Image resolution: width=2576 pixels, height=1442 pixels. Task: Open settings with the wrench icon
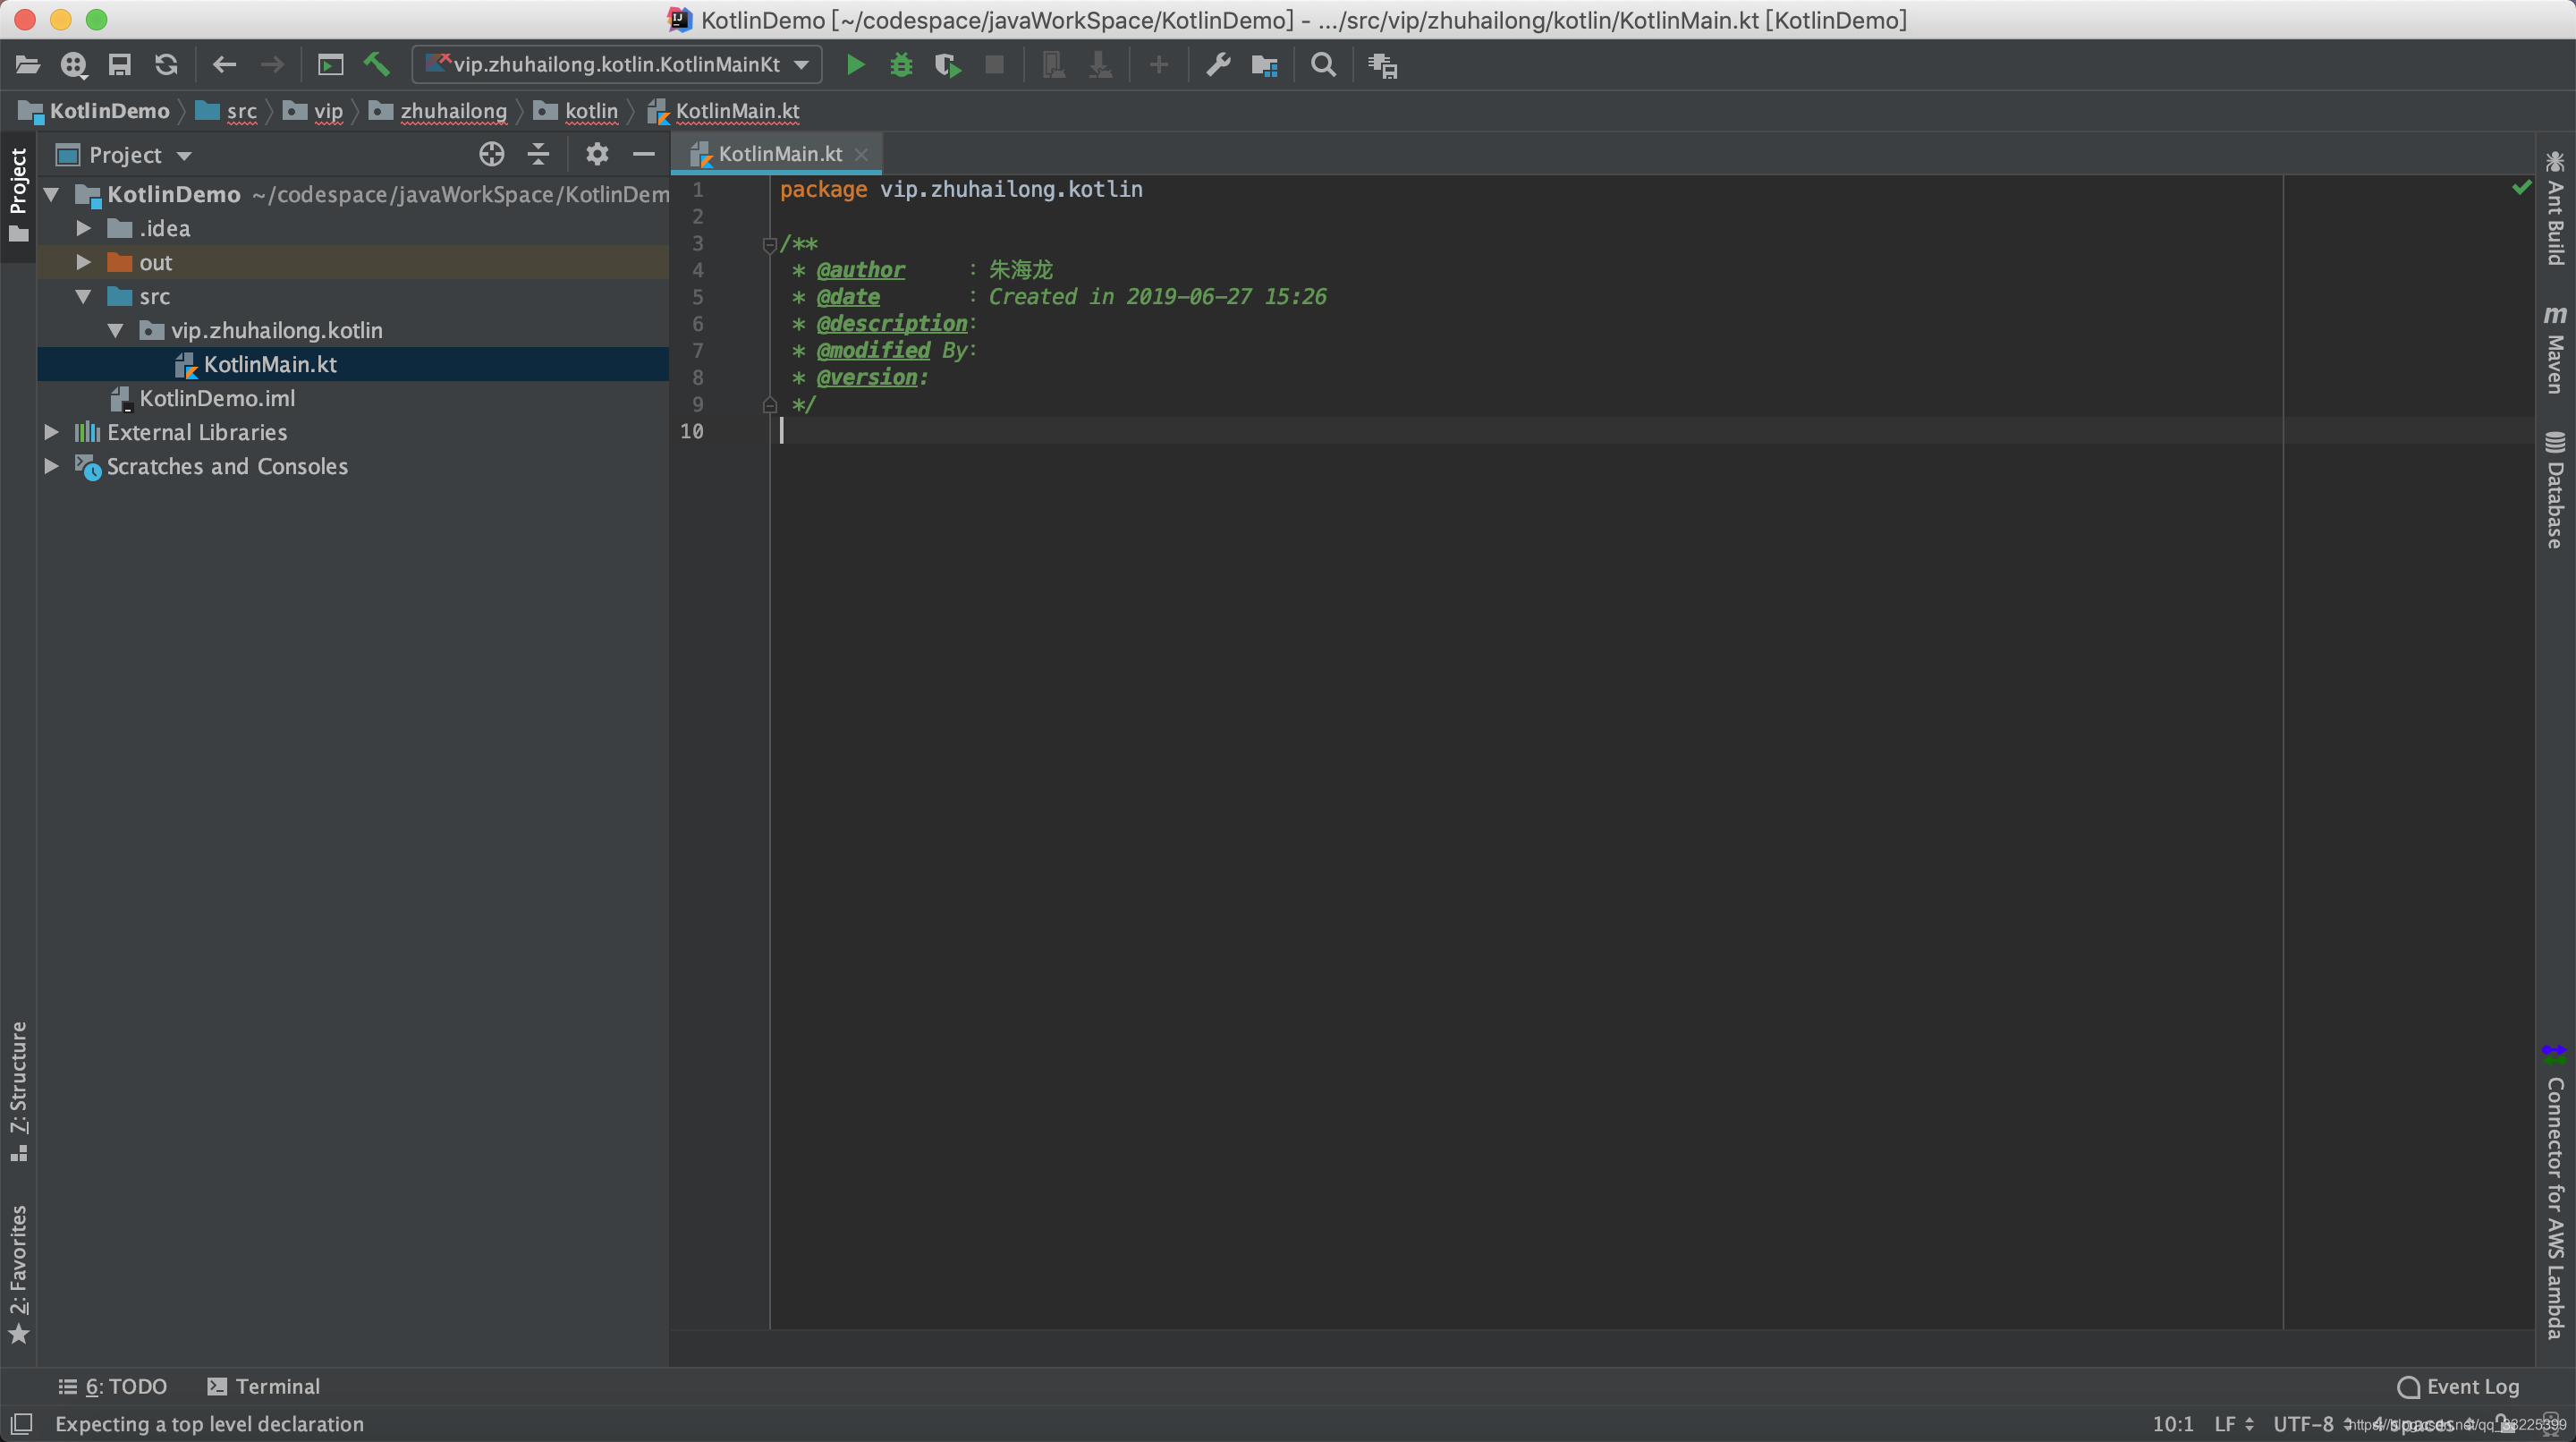tap(1218, 65)
